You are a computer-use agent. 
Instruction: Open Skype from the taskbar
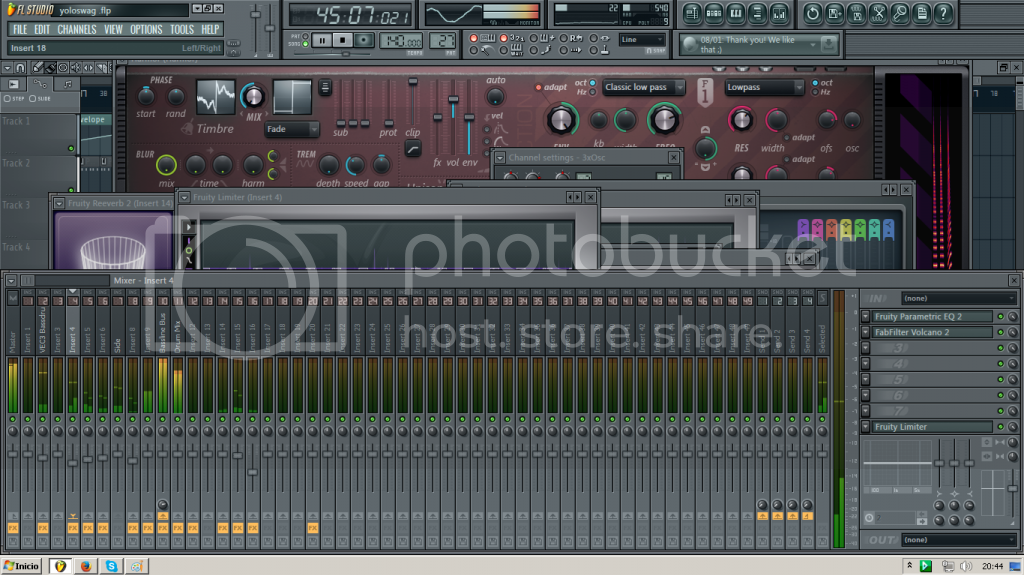tap(112, 566)
